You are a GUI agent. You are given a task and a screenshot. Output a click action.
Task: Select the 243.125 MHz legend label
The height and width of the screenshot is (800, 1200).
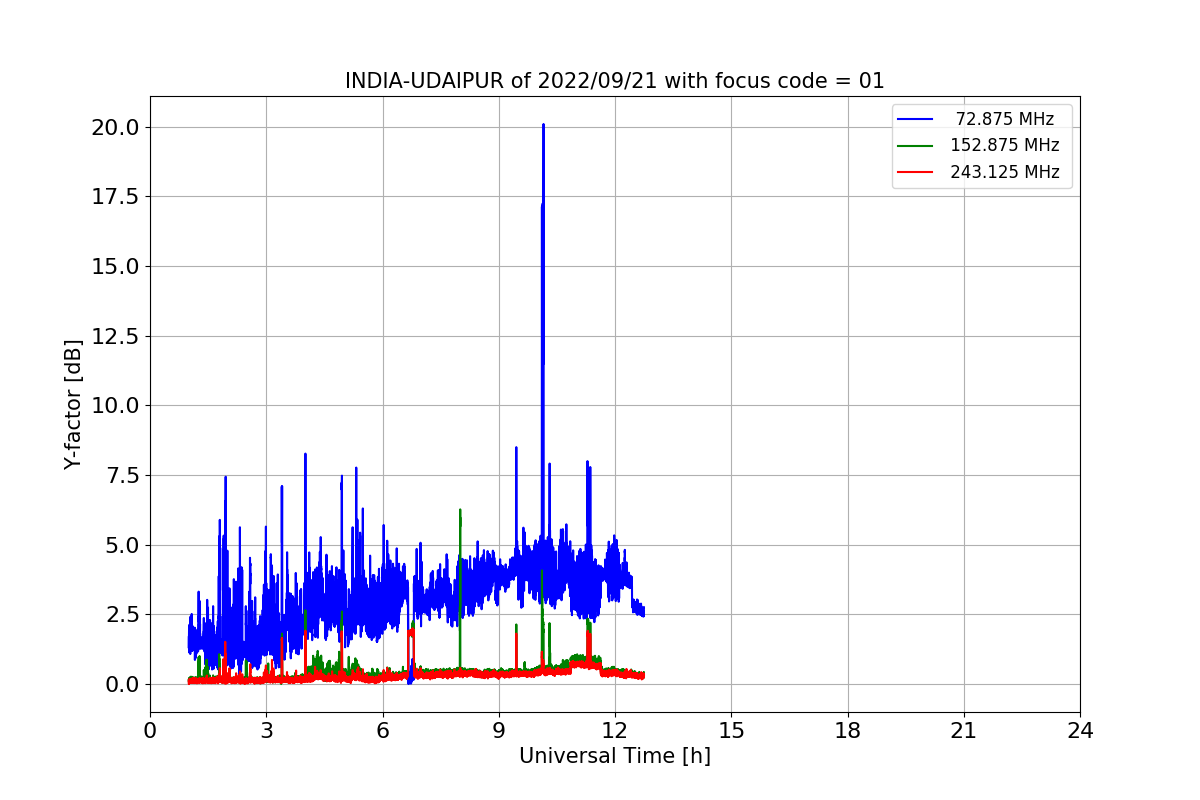(x=1004, y=172)
